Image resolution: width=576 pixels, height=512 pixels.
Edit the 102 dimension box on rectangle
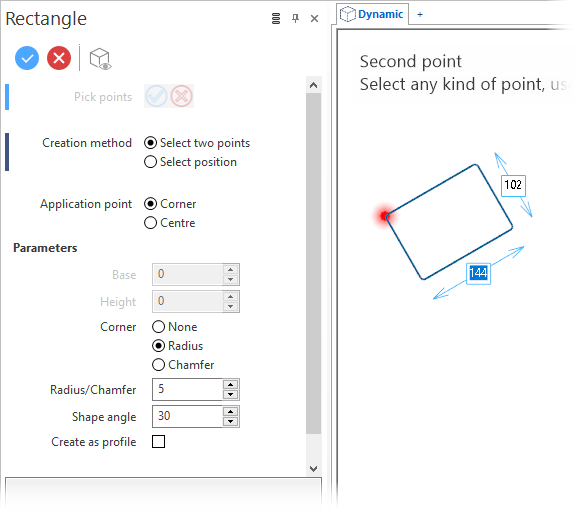(513, 185)
